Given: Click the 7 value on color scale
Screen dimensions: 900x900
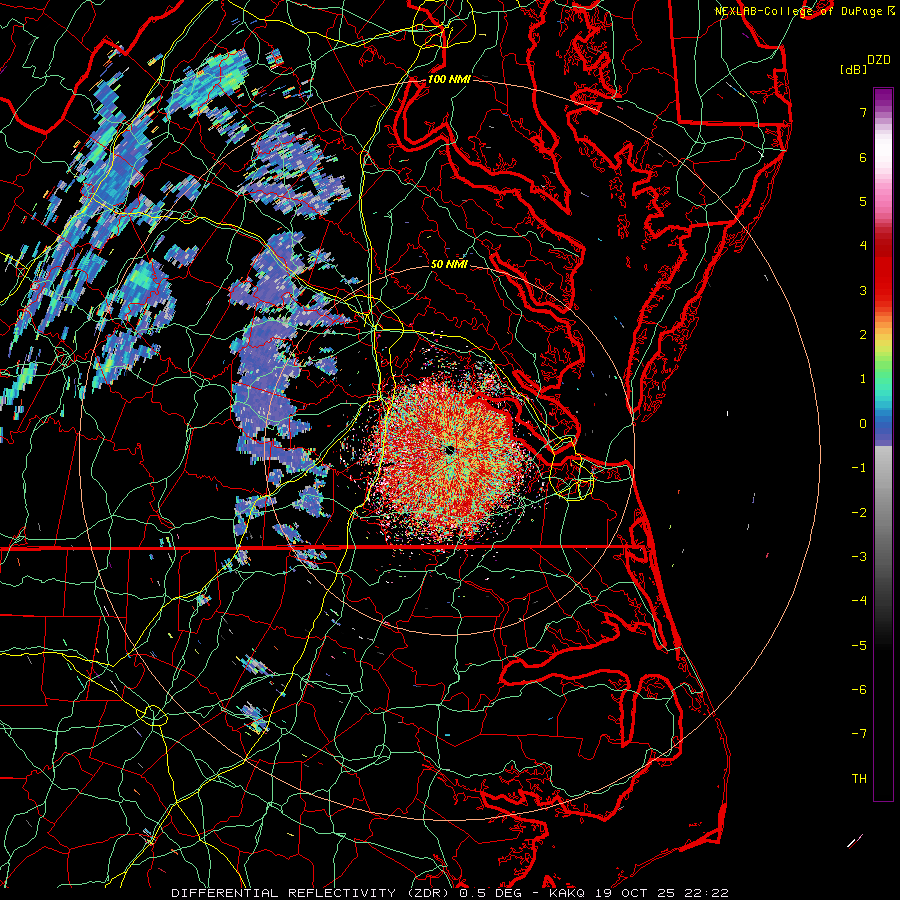Looking at the screenshot, I should [x=863, y=112].
